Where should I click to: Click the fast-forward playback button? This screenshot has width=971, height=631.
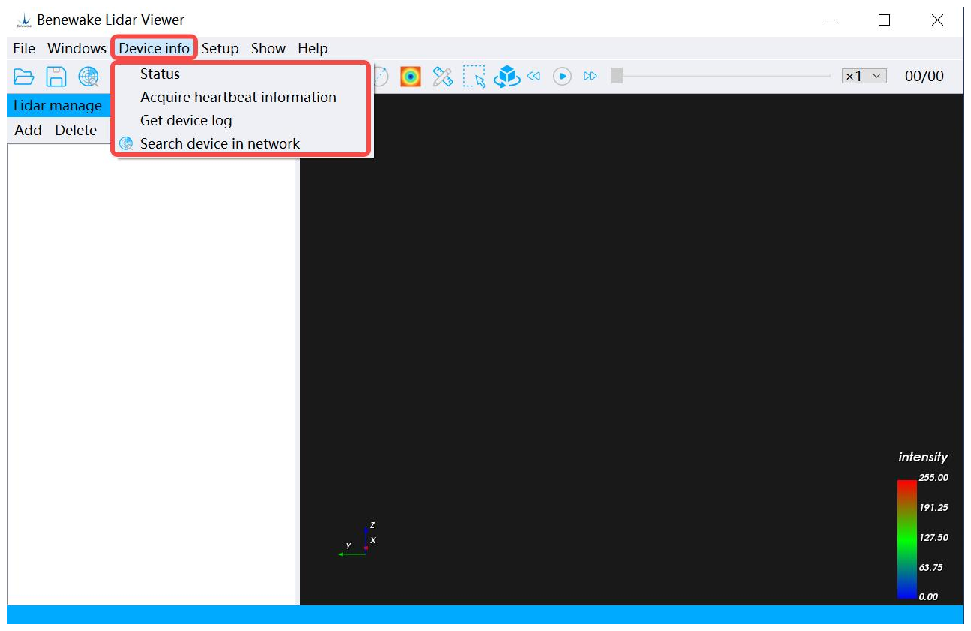(590, 76)
